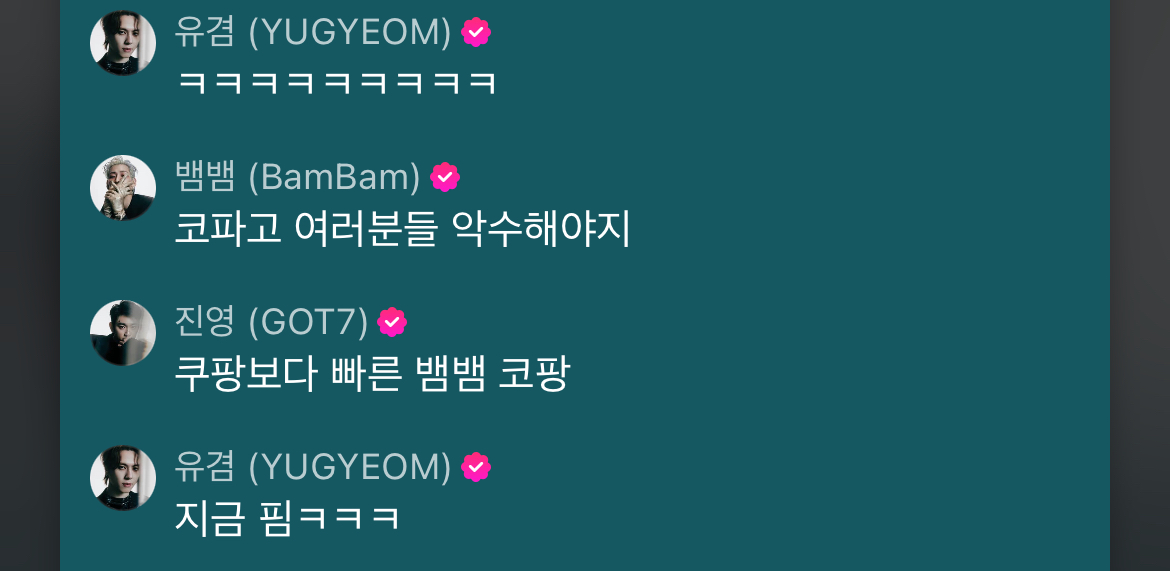Open the bottom YUGYEOM profile avatar
1170x571 pixels.
[122, 478]
